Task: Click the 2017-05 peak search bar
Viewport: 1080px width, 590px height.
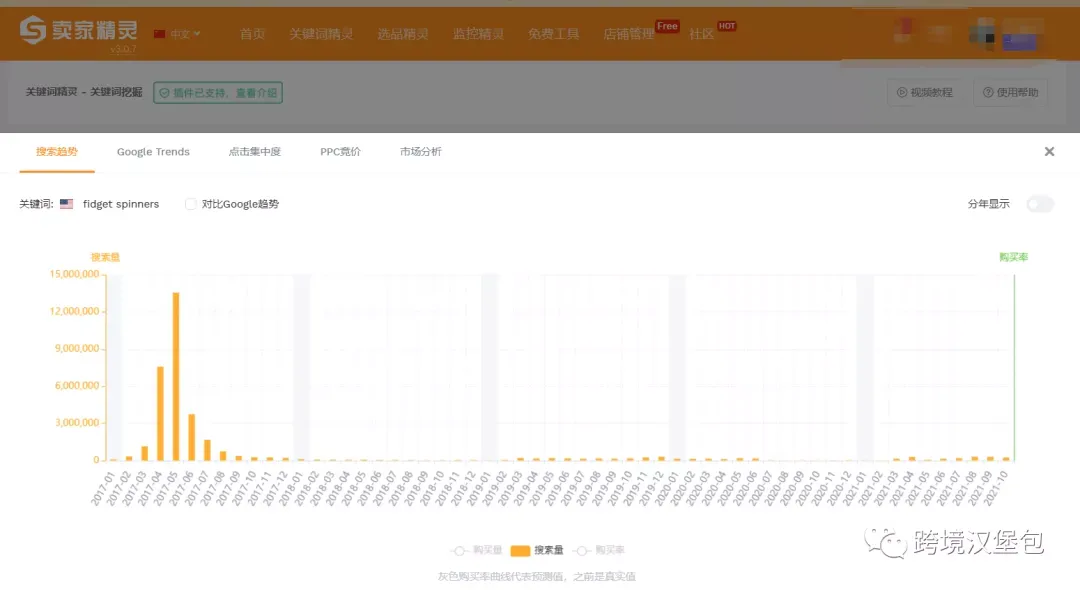Action: click(x=176, y=377)
